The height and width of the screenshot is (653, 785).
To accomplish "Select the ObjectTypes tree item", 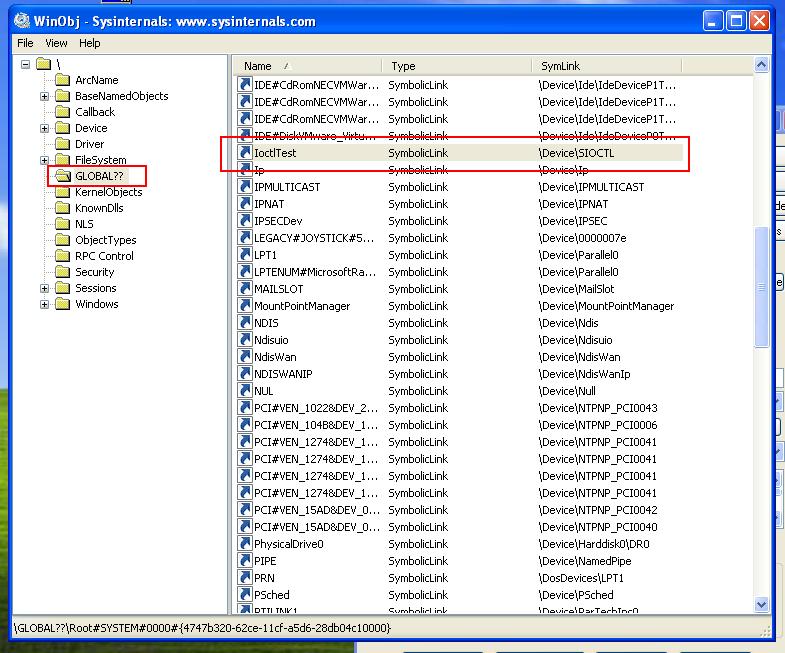I will tap(105, 240).
